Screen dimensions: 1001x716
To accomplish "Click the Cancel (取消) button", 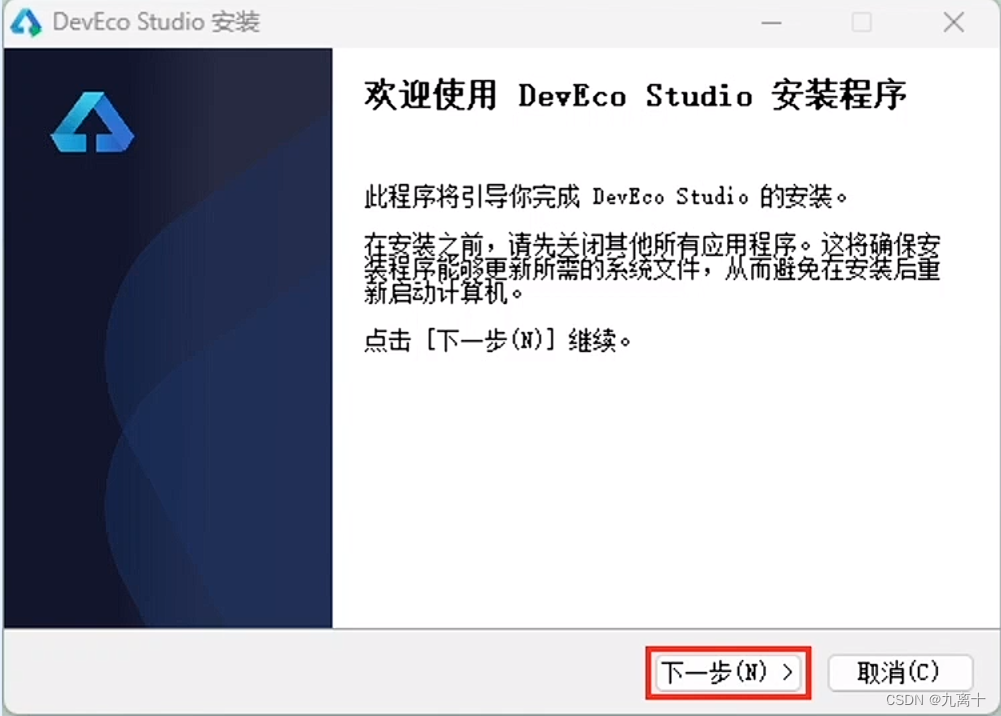I will (x=899, y=673).
